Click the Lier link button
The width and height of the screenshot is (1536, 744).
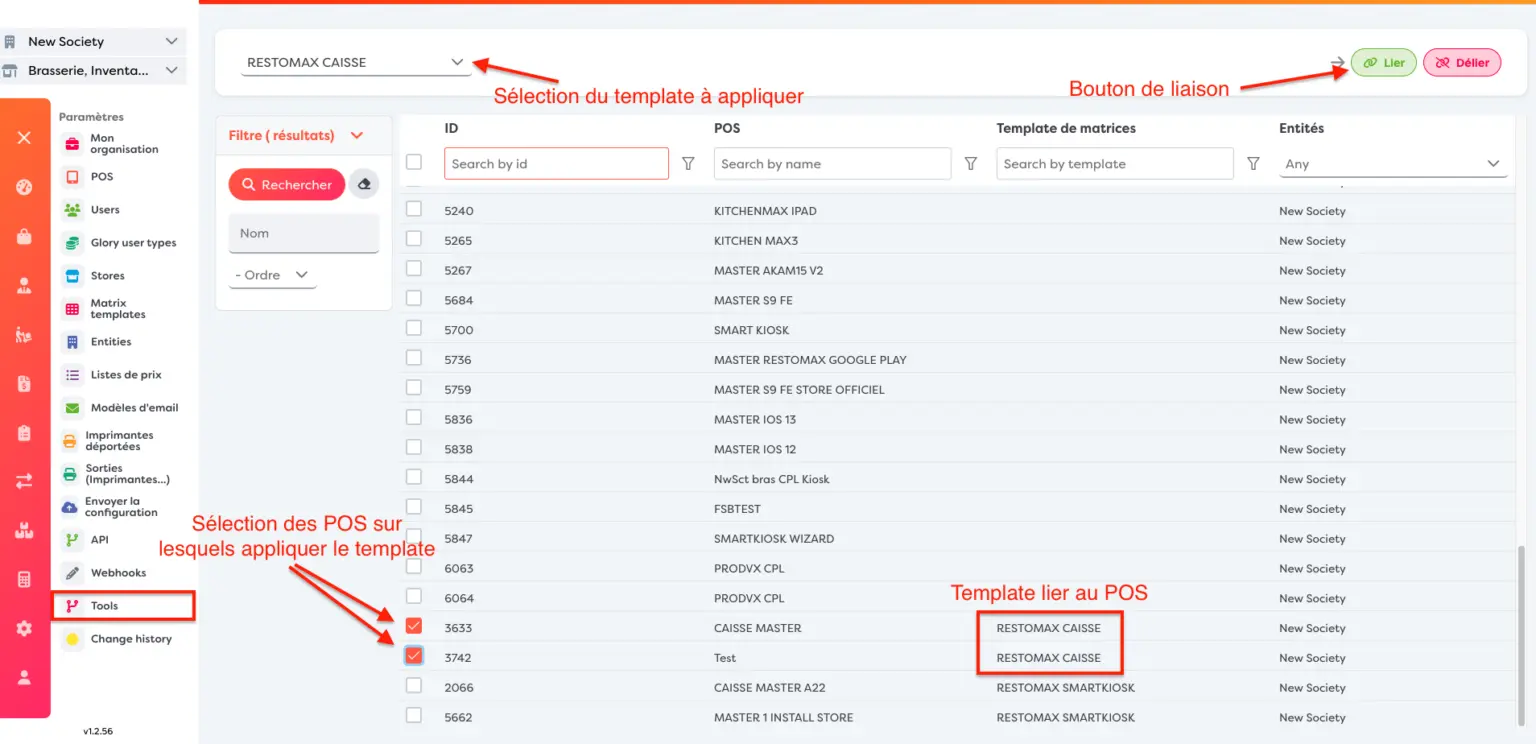pyautogui.click(x=1384, y=63)
